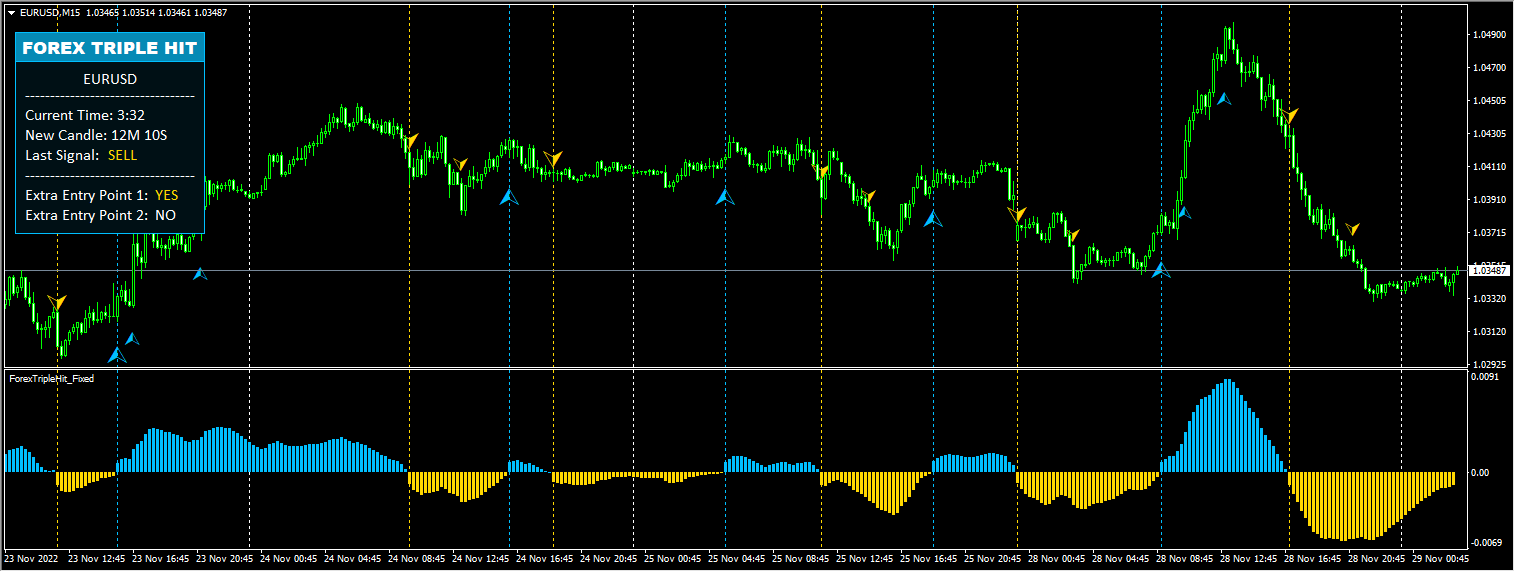Select the ForexTripleHit_Fixed indicator label

(51, 379)
